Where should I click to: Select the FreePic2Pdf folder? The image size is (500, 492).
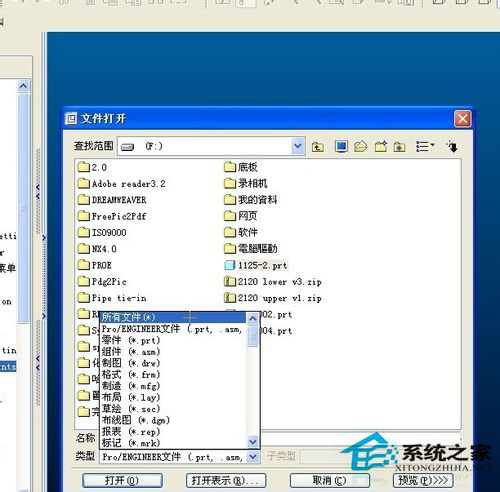tap(112, 216)
